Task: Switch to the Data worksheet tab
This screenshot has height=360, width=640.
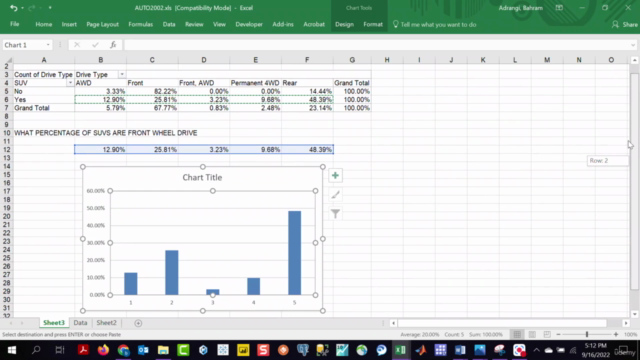Action: tap(80, 323)
